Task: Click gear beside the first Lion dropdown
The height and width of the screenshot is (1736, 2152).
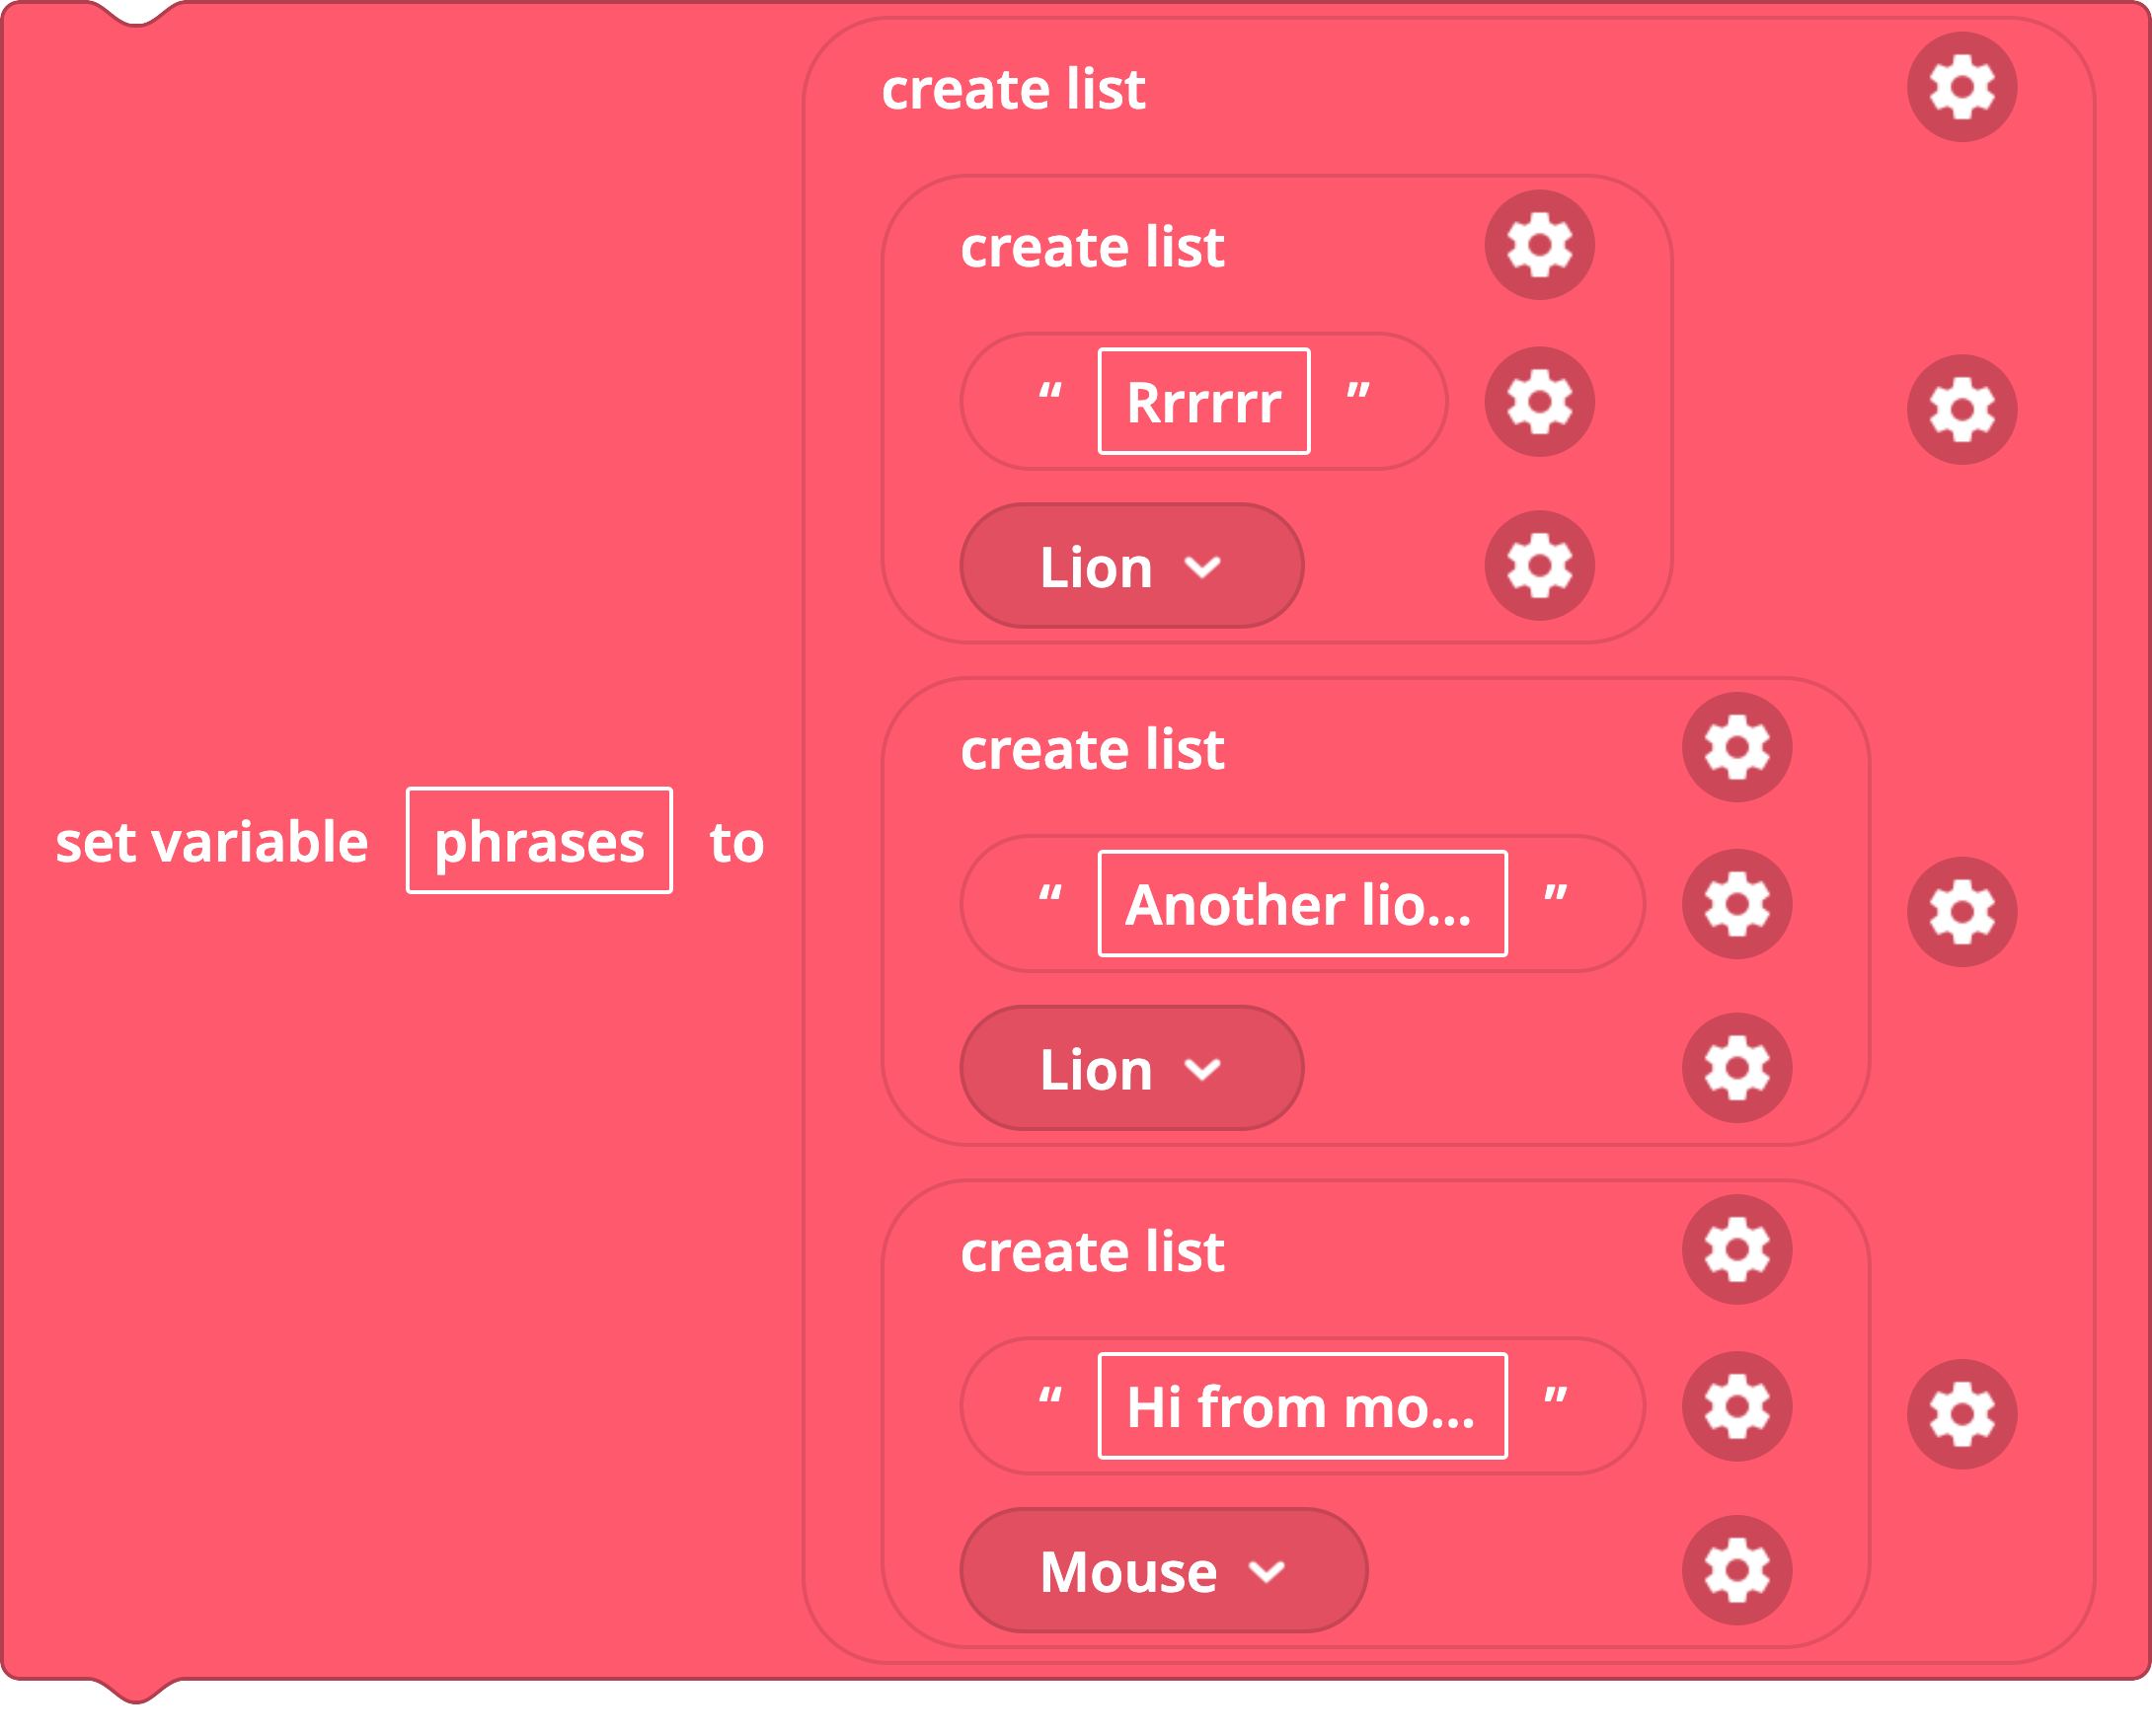Action: coord(1539,566)
